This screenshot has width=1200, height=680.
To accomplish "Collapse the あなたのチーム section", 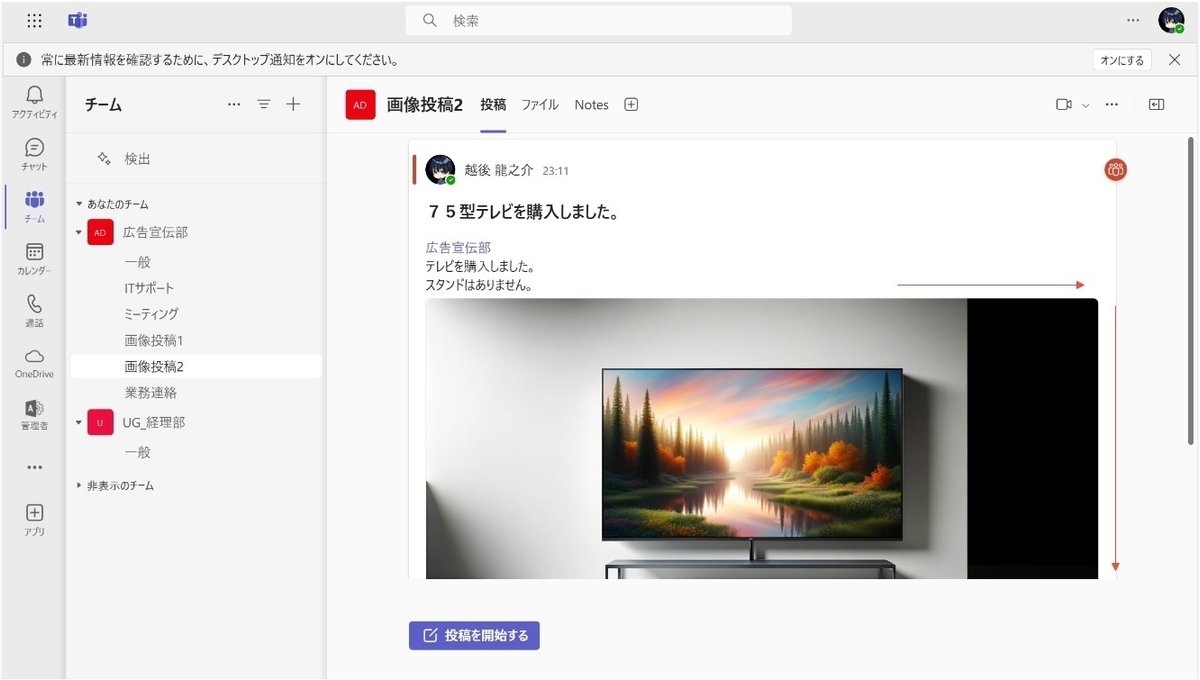I will (80, 204).
